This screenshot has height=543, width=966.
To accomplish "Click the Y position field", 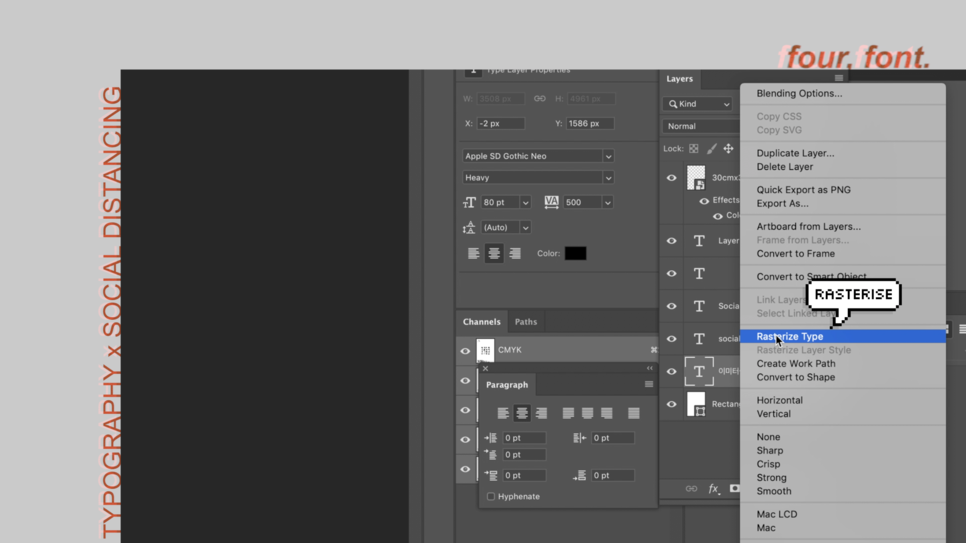I will [x=590, y=123].
